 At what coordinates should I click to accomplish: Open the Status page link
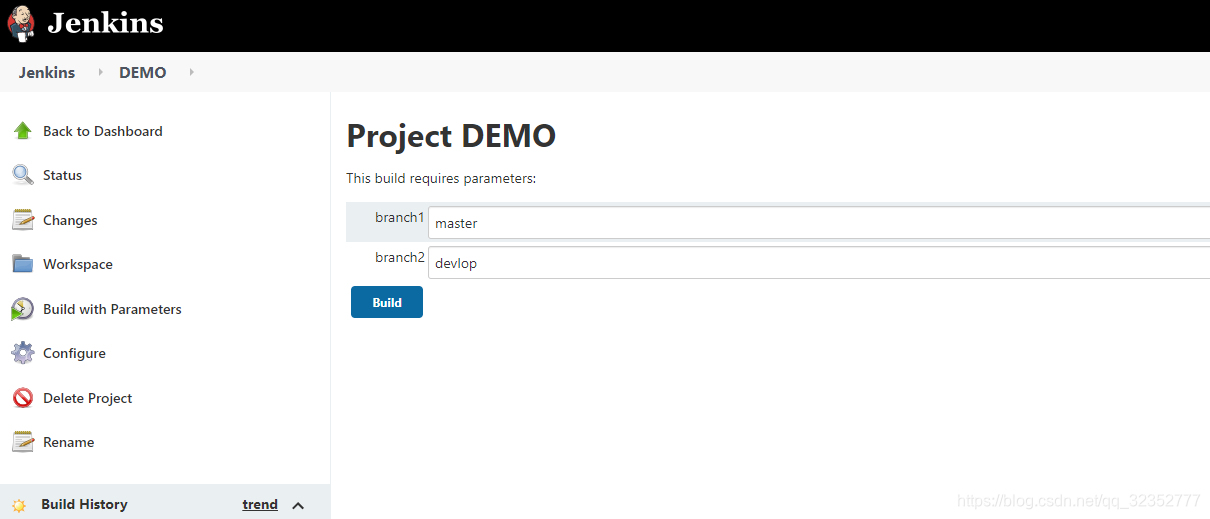click(x=62, y=175)
